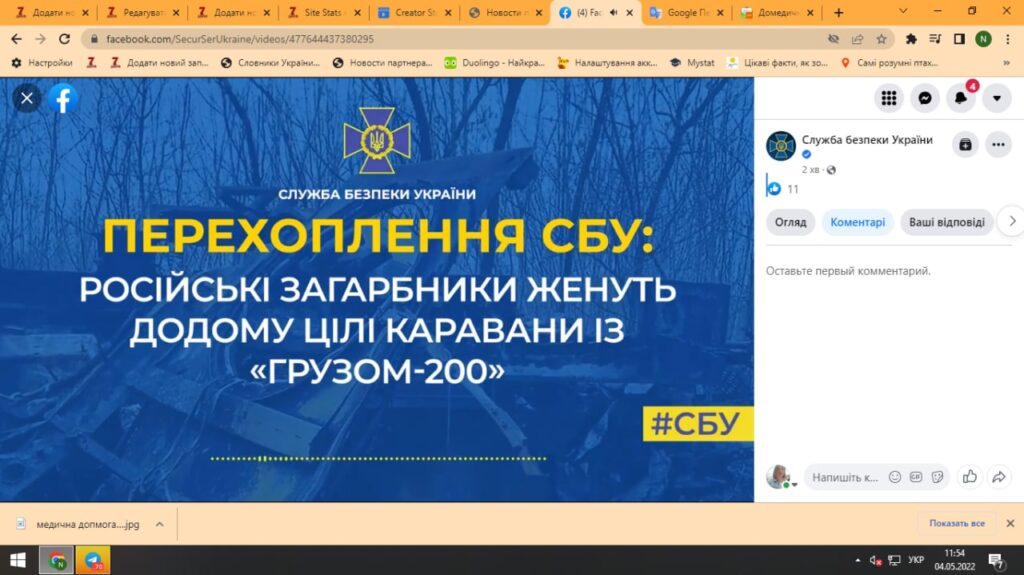Close the video viewer with X button
This screenshot has height=575, width=1024.
tap(27, 98)
